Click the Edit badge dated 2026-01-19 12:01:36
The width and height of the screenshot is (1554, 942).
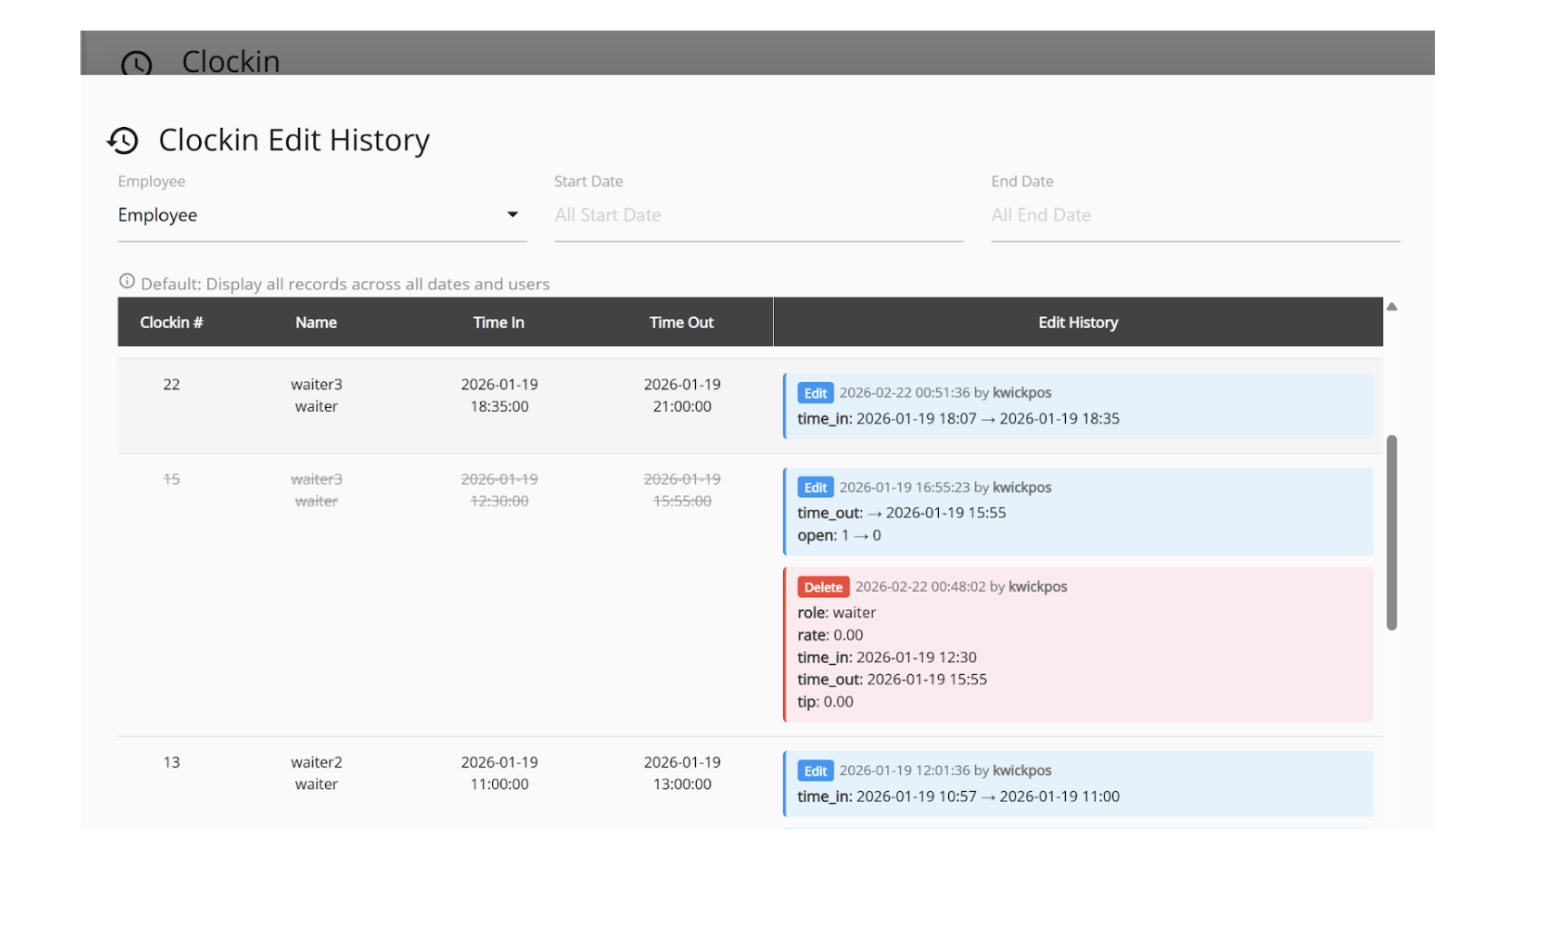[x=816, y=771]
